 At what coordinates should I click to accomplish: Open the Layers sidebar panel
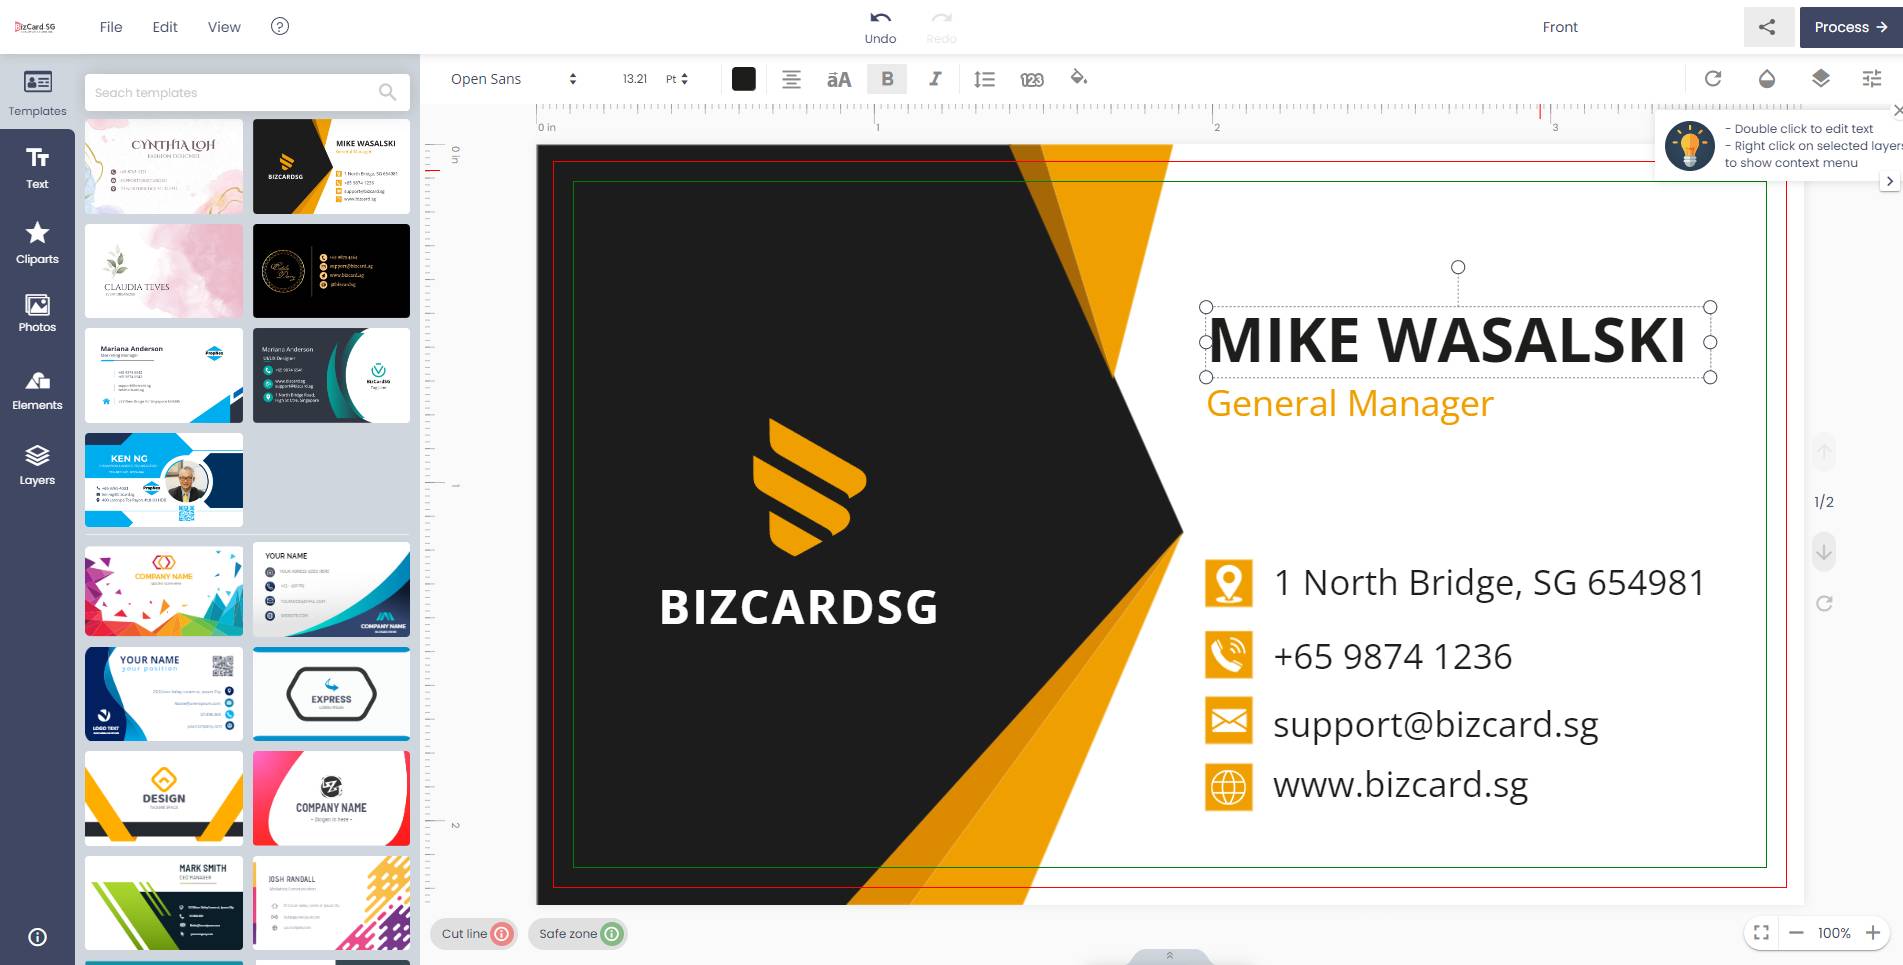(x=37, y=464)
